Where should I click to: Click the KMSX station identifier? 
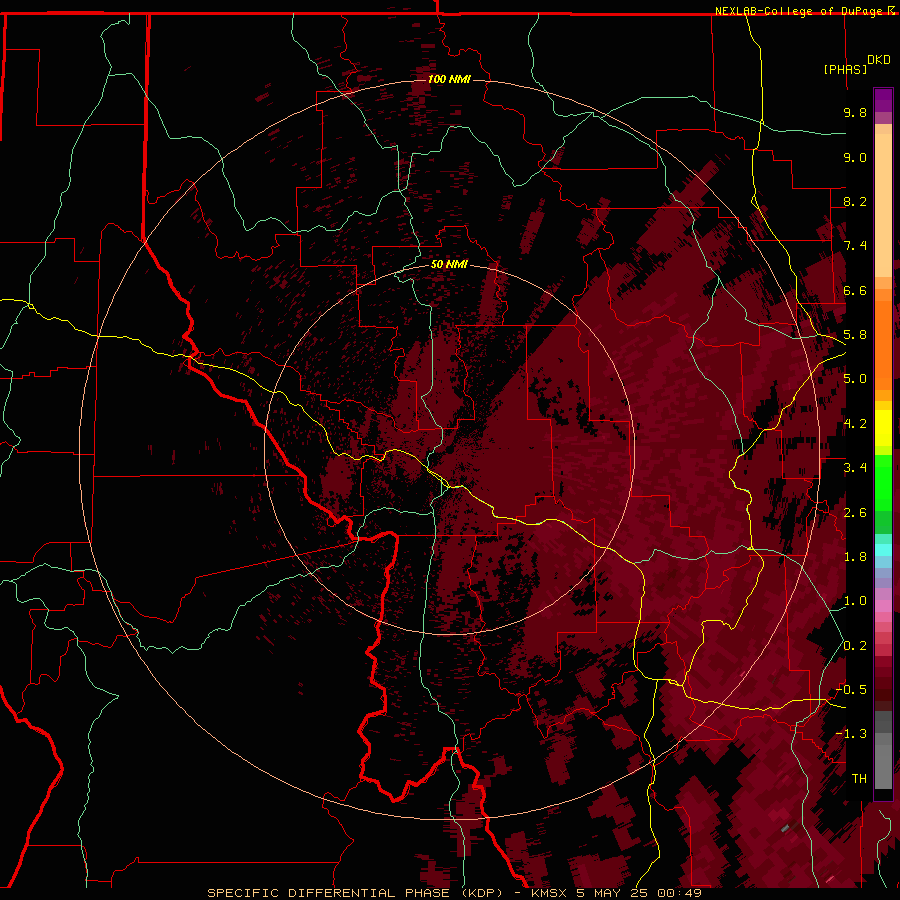pos(549,893)
